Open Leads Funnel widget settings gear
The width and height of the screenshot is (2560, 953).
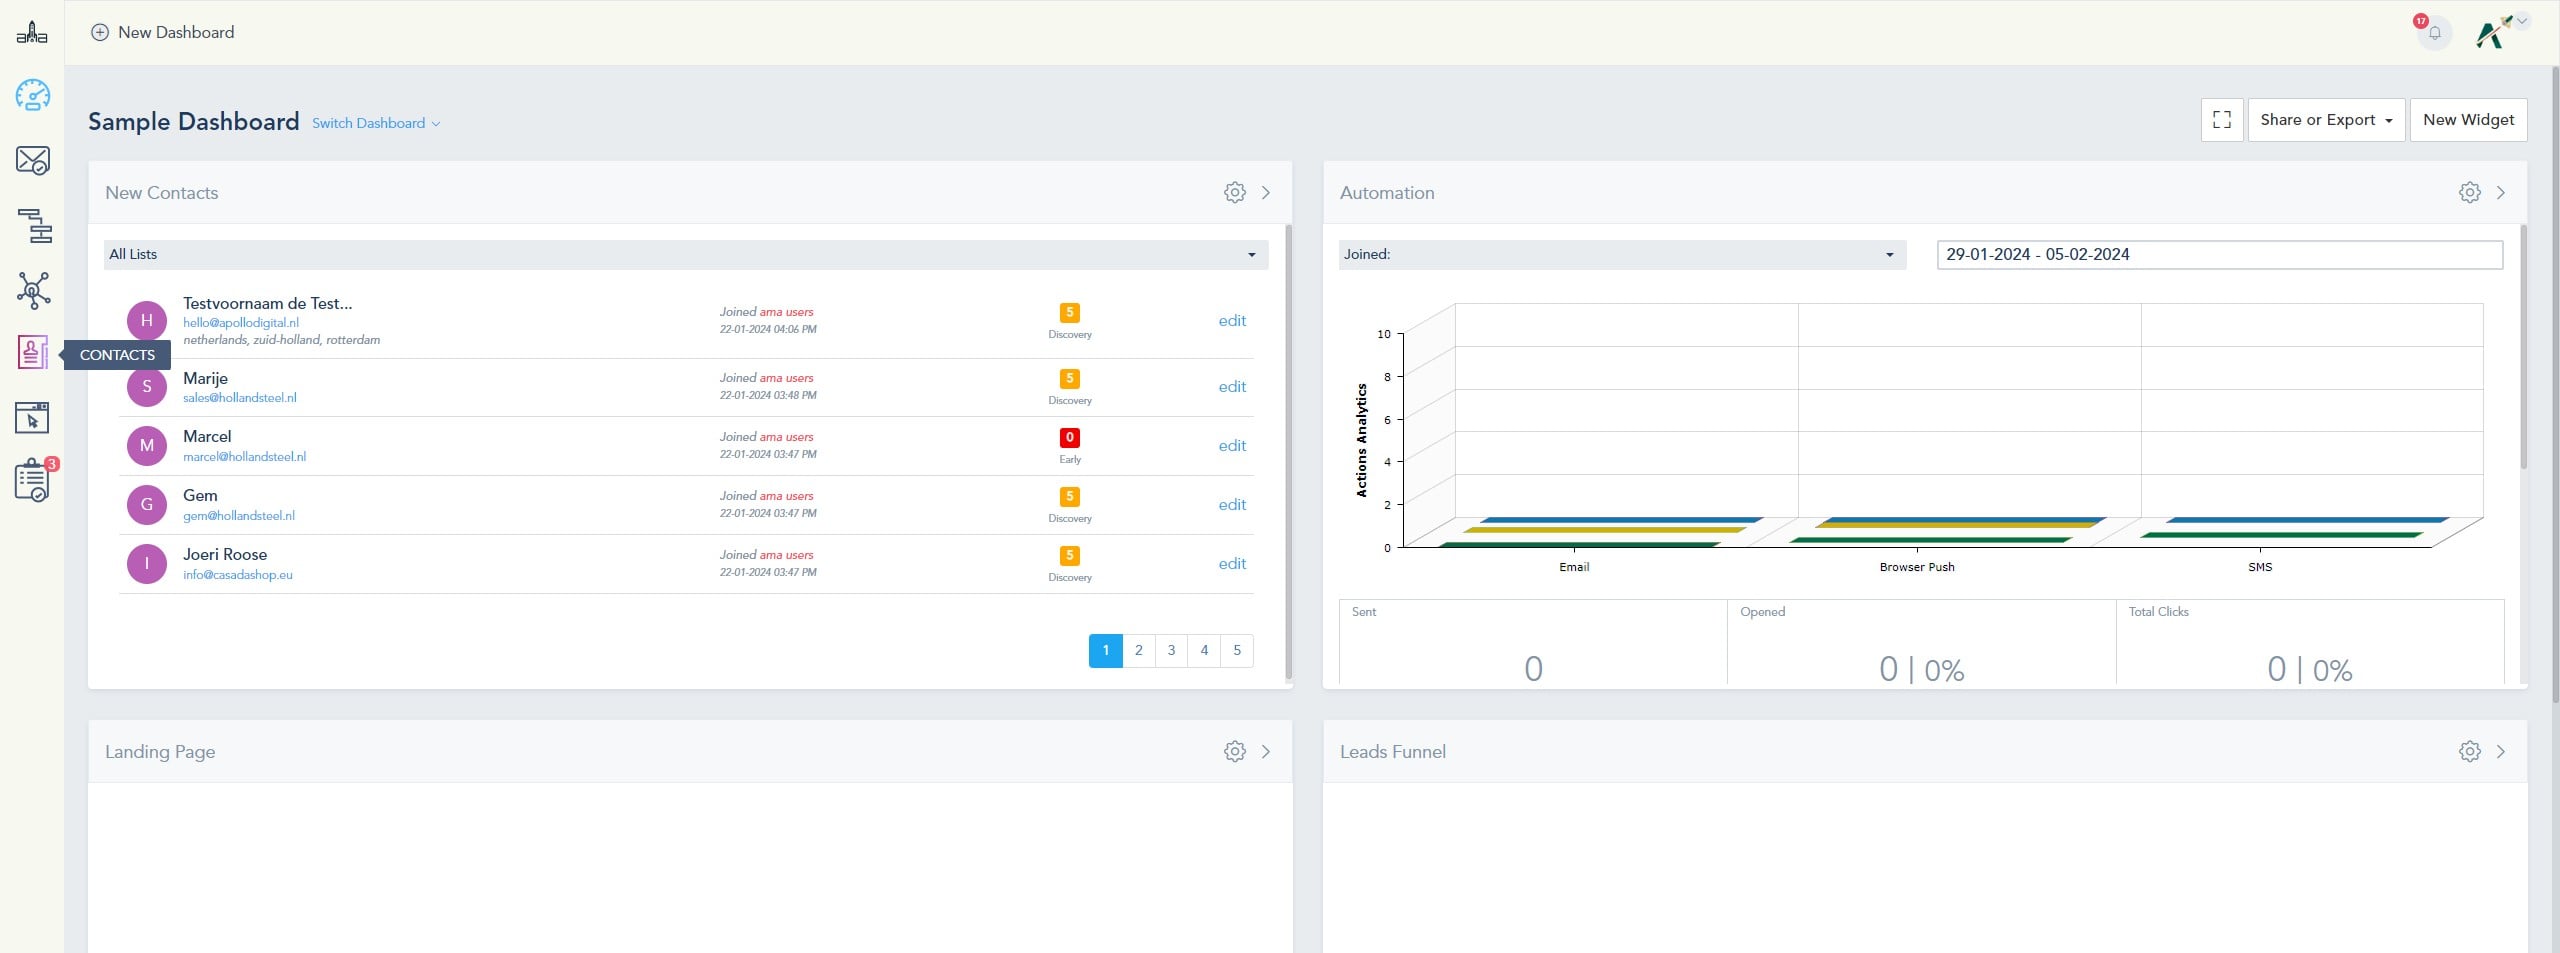[x=2469, y=752]
